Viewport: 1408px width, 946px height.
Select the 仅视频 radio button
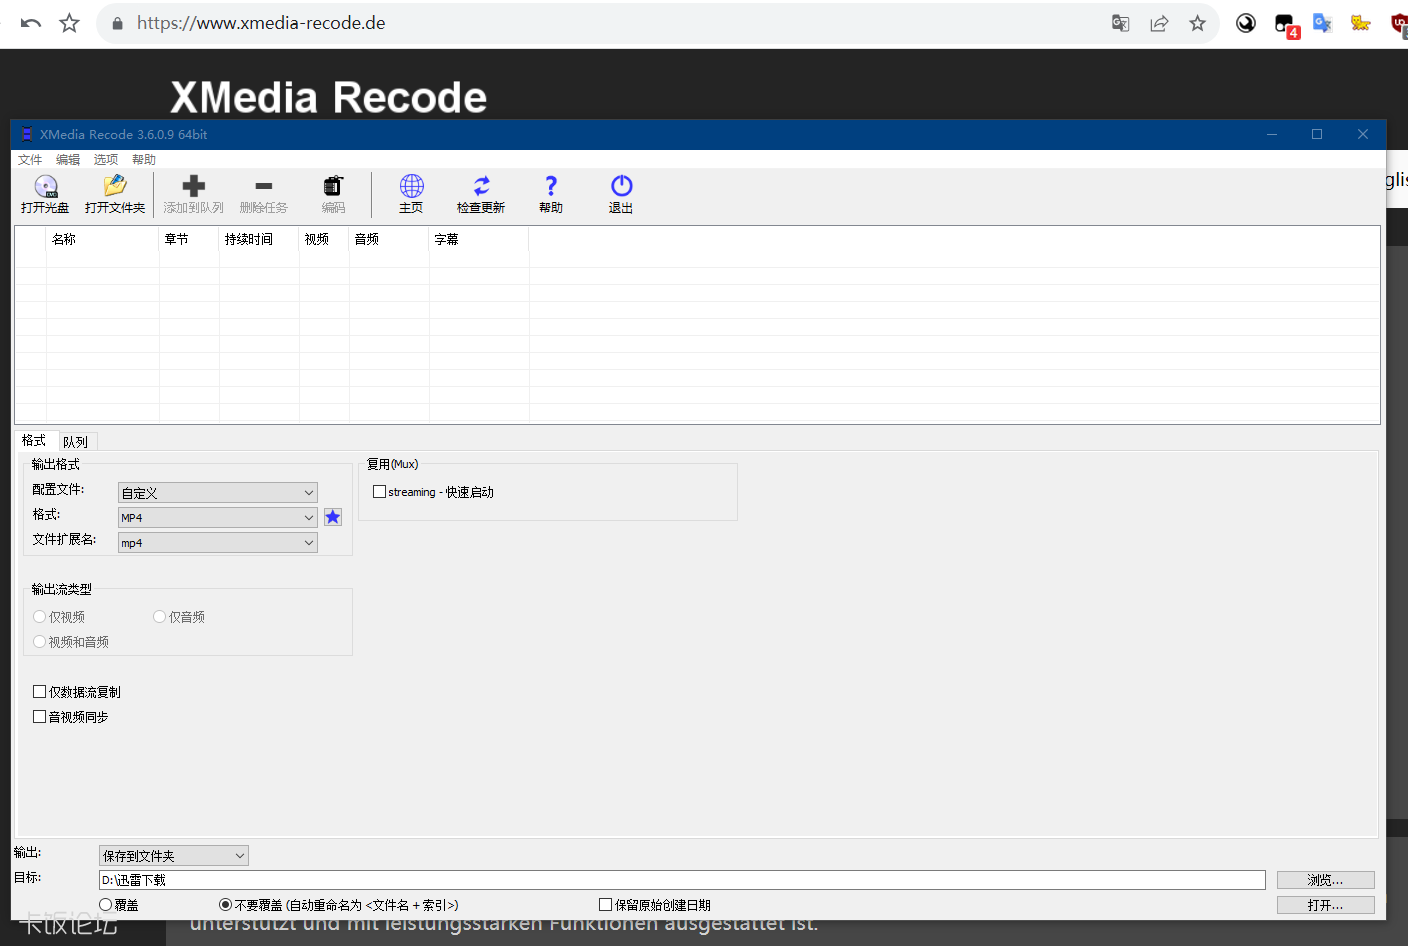[x=40, y=617]
